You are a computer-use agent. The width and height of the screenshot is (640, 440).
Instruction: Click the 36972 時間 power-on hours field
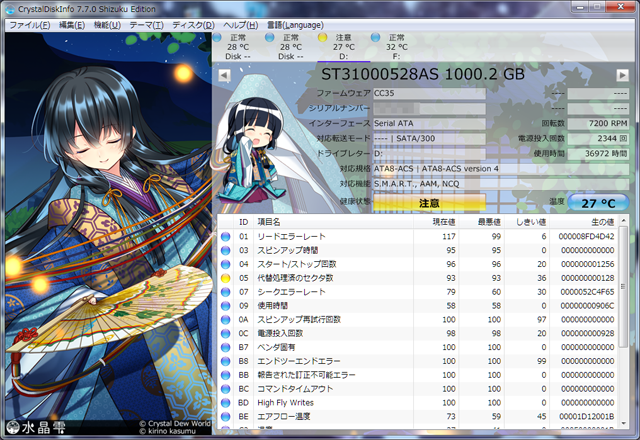coord(598,154)
